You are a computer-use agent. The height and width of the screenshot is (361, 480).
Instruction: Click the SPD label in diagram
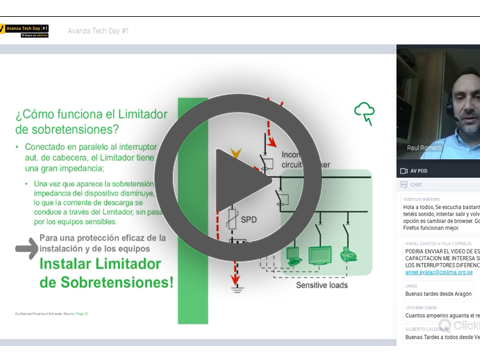pos(249,220)
